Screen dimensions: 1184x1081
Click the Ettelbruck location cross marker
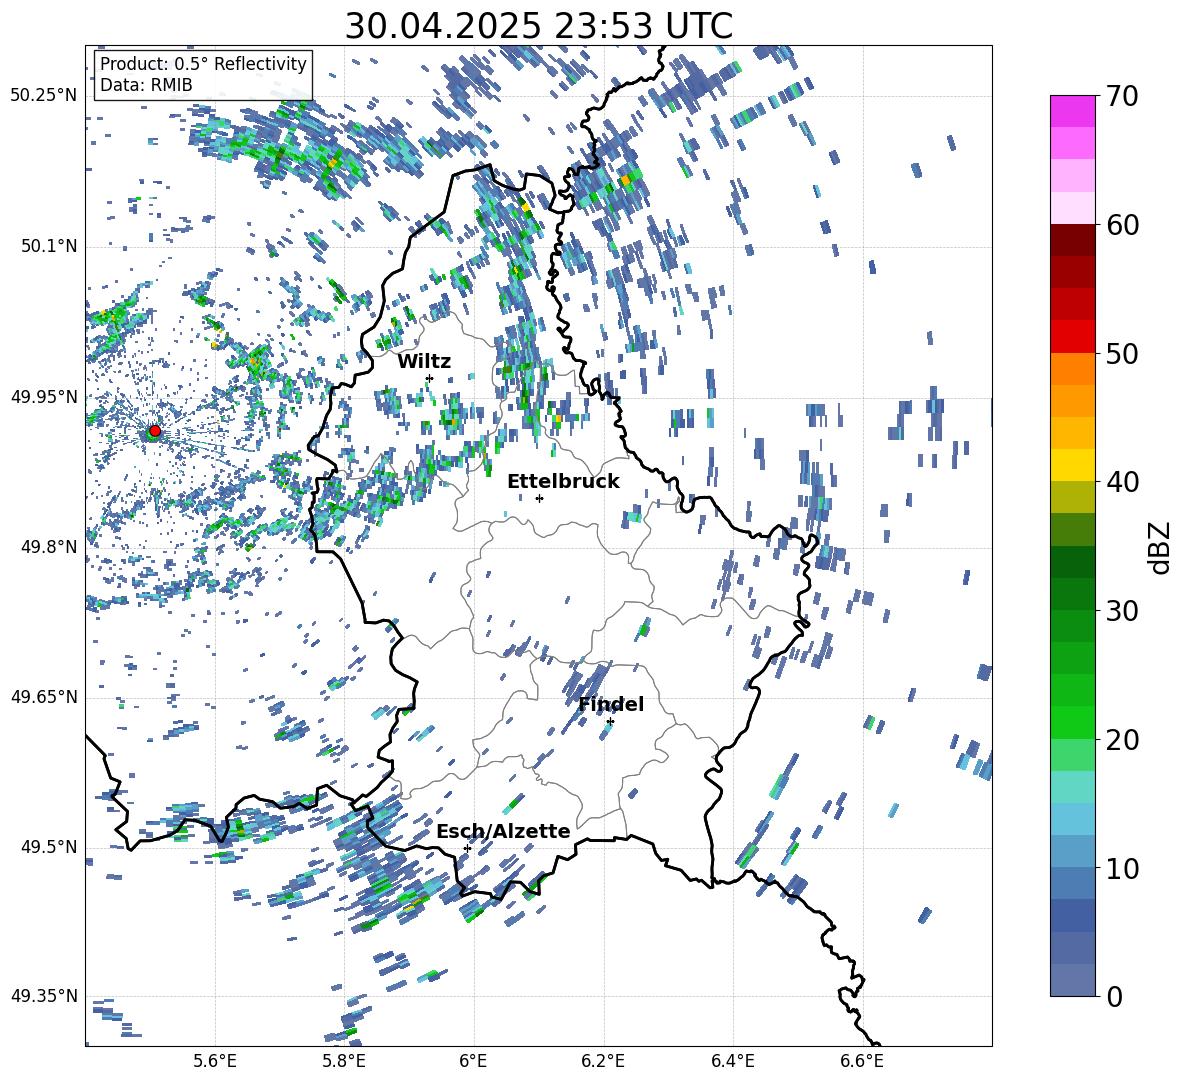coord(539,498)
